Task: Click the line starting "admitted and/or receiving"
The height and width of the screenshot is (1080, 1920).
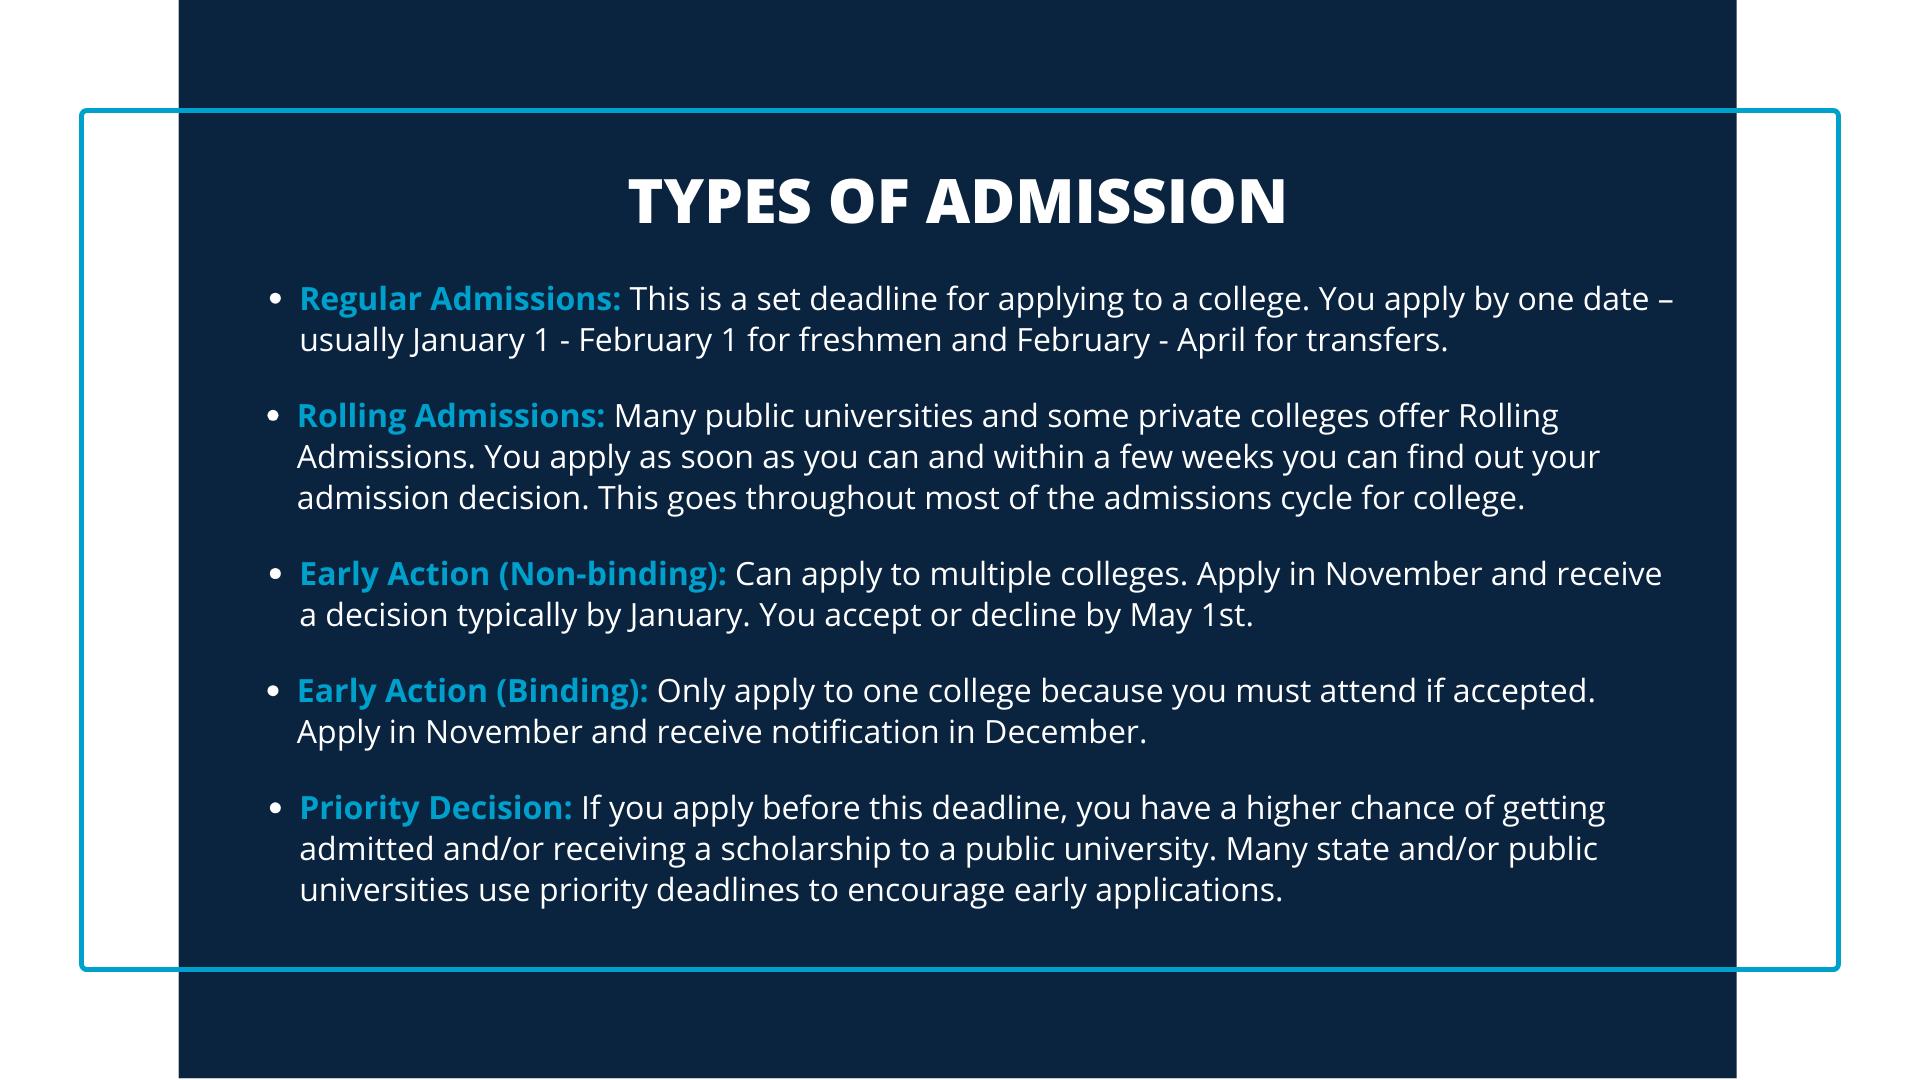Action: [x=948, y=849]
